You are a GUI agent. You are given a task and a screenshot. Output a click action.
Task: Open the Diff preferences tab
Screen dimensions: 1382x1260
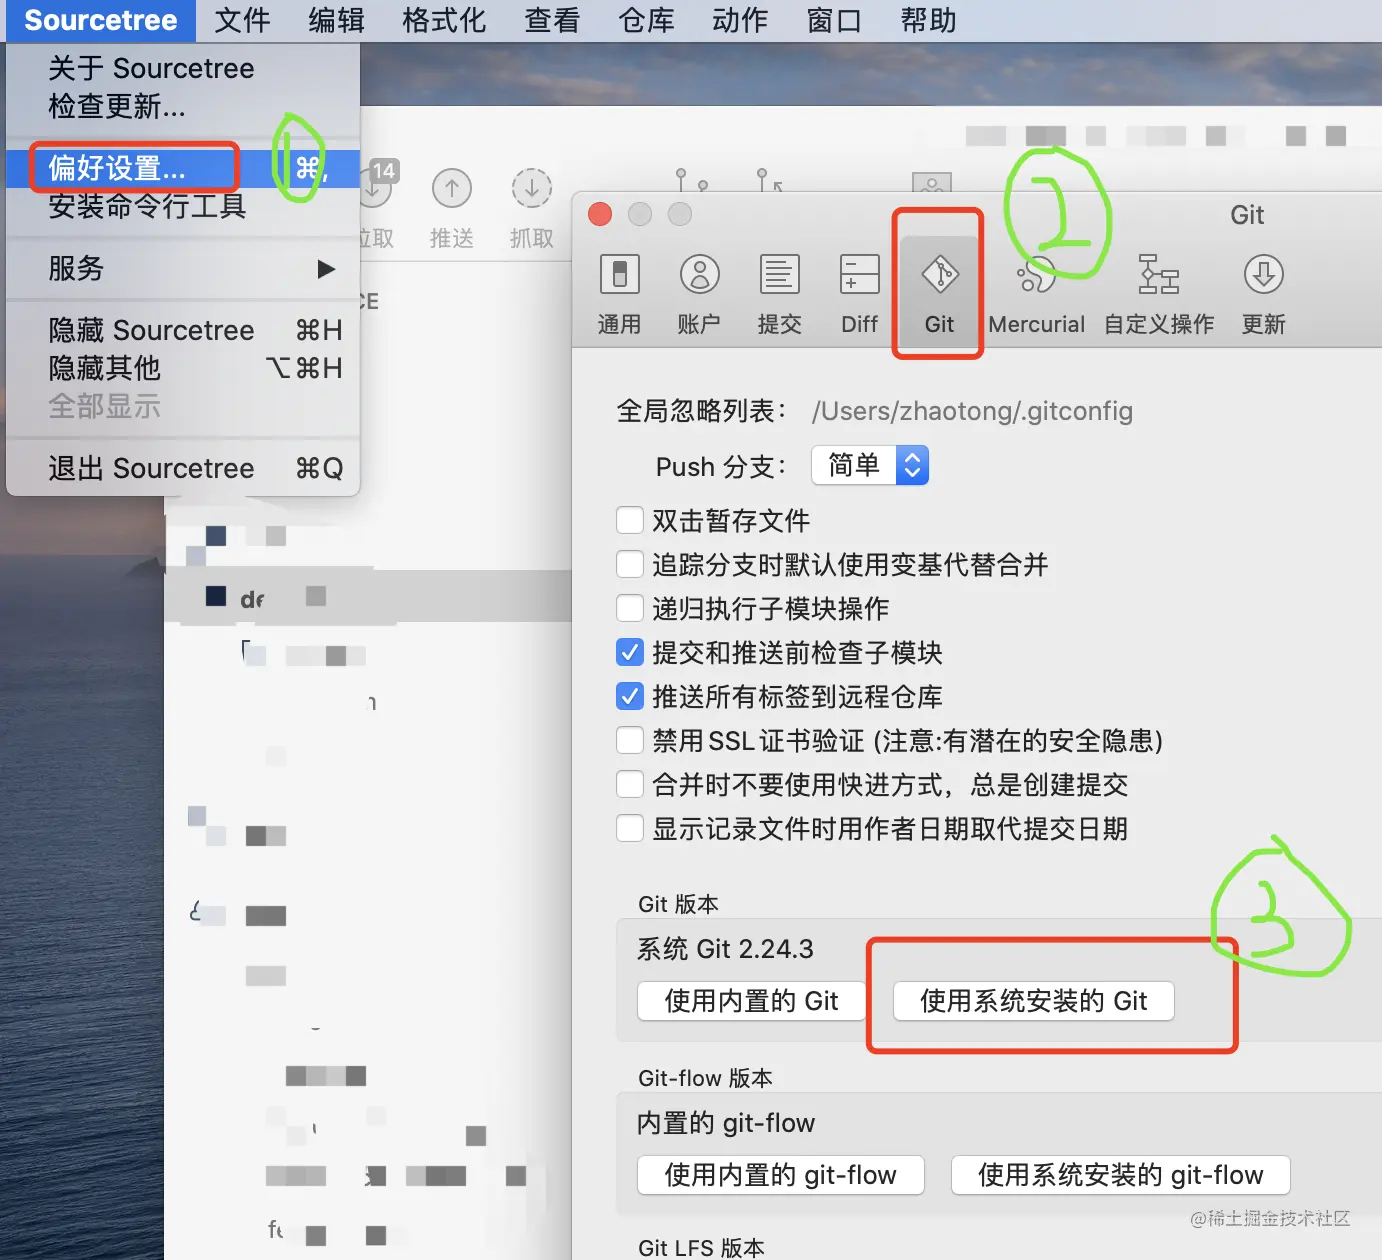point(859,294)
